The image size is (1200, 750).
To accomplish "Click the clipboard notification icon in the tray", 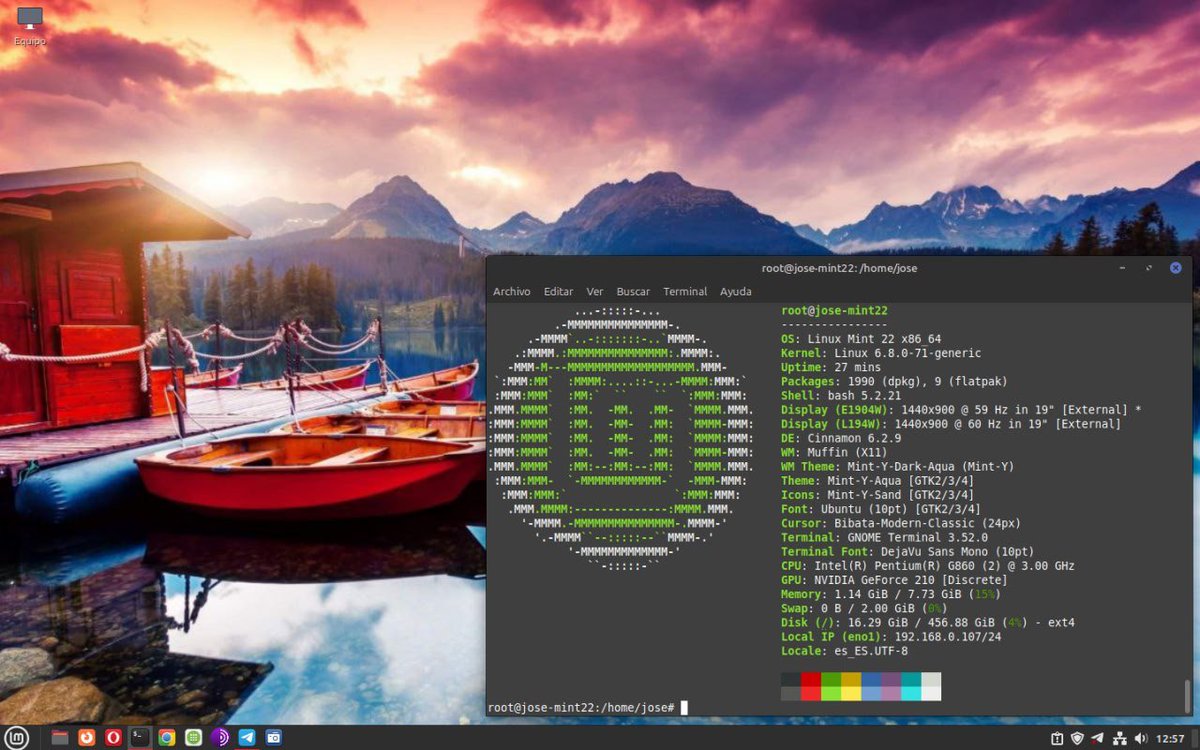I will [x=1057, y=740].
